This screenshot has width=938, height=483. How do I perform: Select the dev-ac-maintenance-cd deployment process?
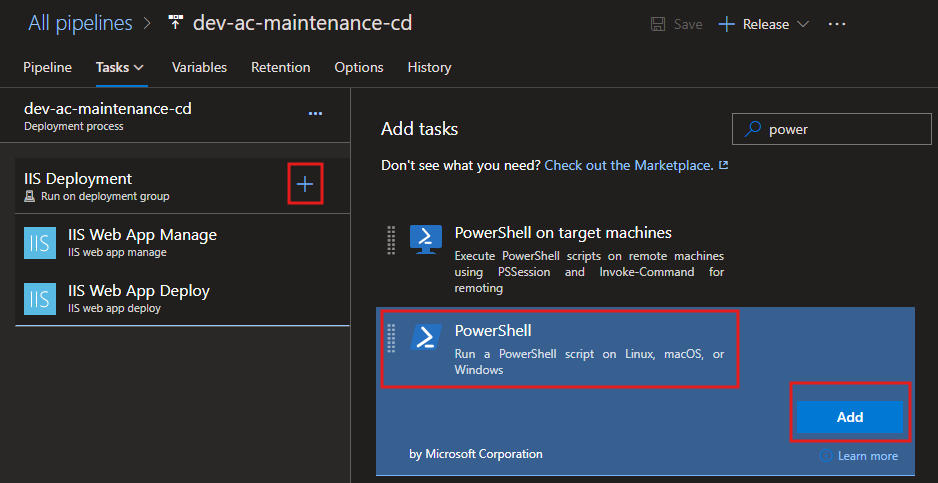tap(175, 116)
